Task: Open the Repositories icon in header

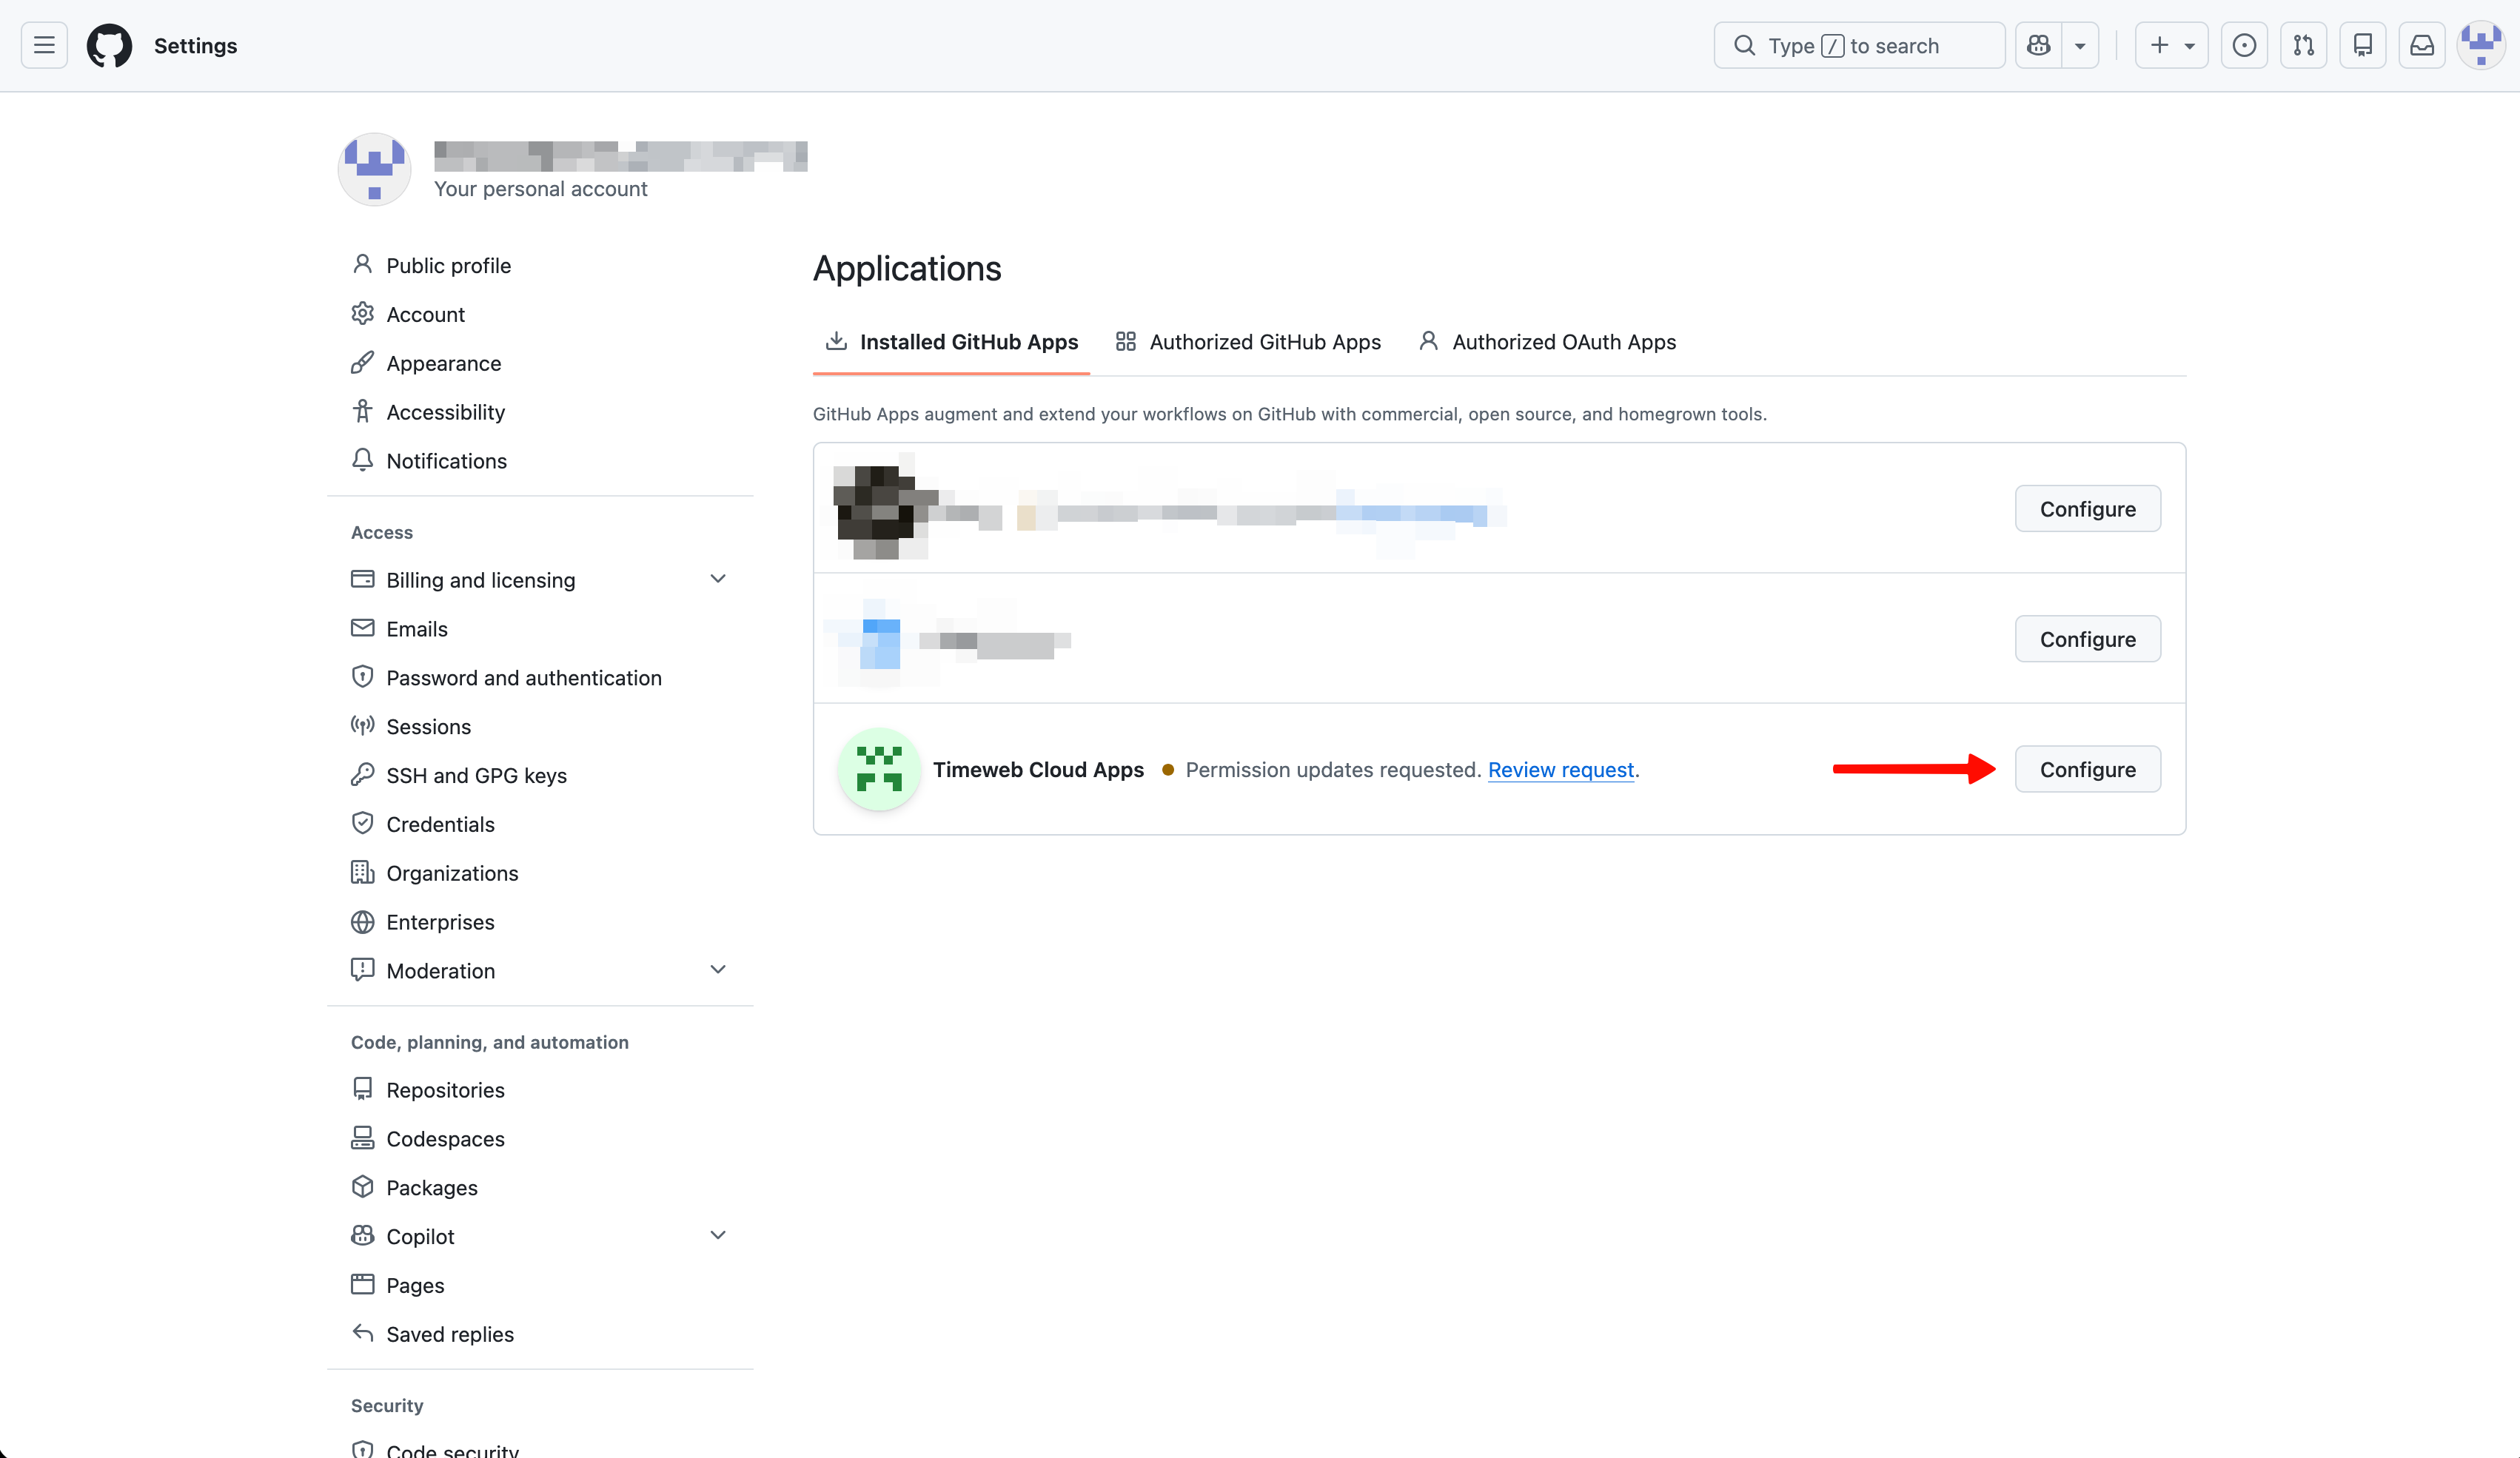Action: pos(2363,45)
